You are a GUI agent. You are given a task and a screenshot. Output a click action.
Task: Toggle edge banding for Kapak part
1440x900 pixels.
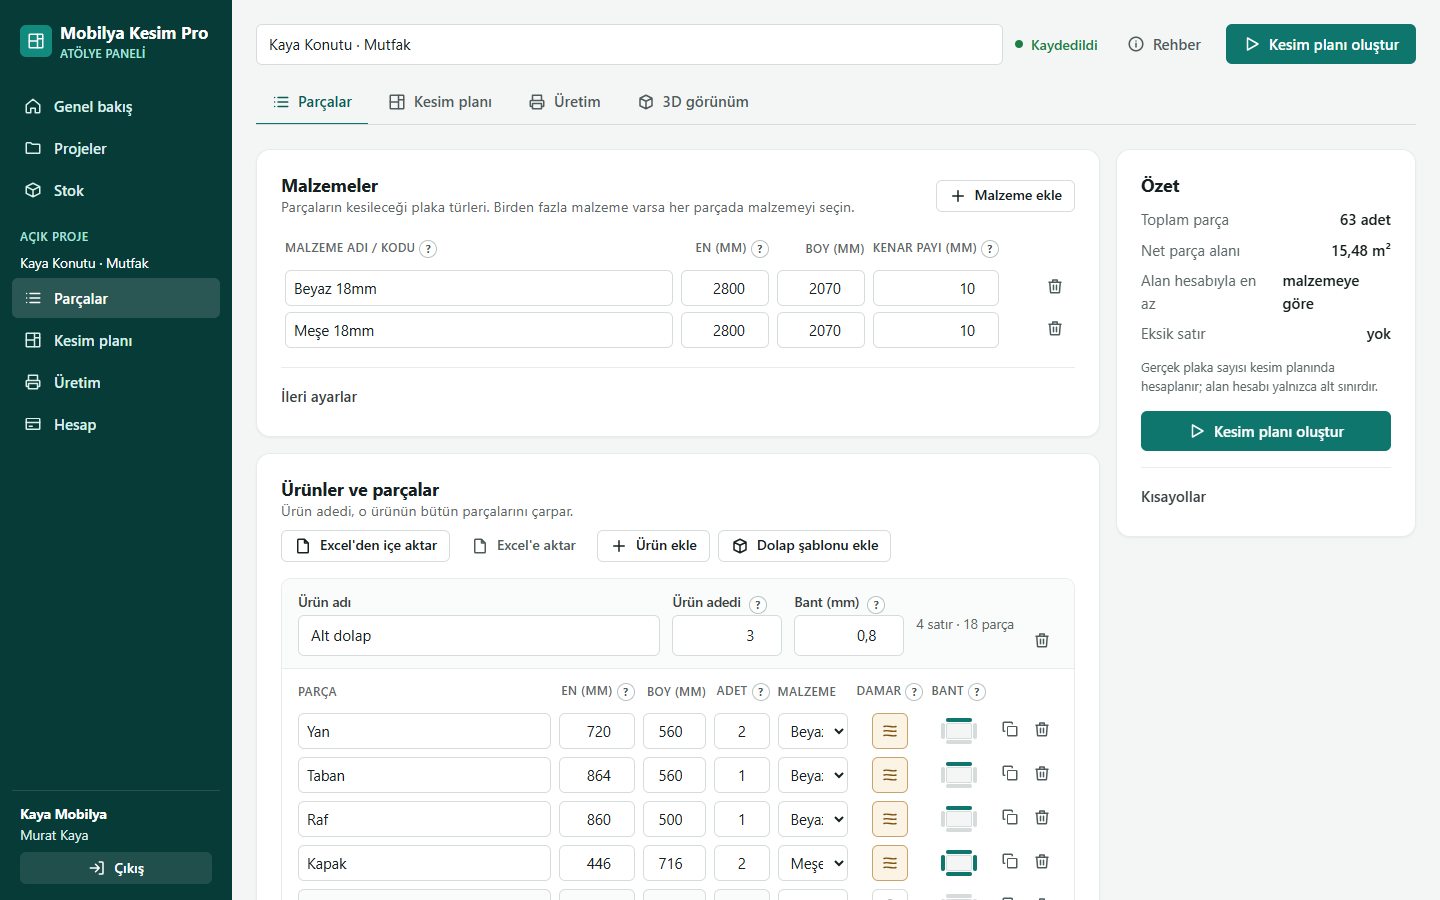(x=959, y=863)
